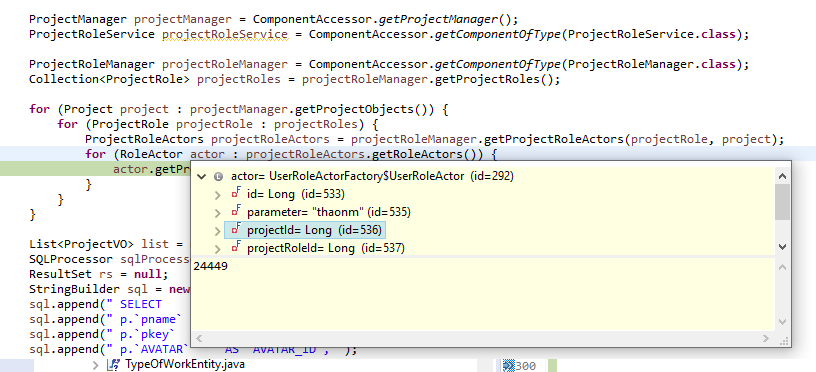
Task: Click the sql.append(" p.`pname` line
Action: click(x=106, y=319)
